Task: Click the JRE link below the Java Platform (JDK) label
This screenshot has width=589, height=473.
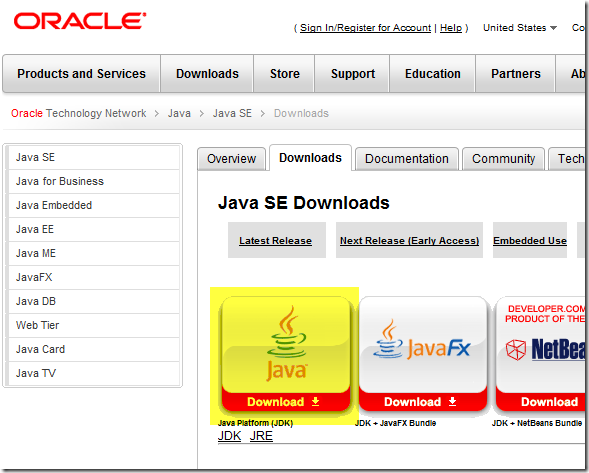Action: click(261, 436)
